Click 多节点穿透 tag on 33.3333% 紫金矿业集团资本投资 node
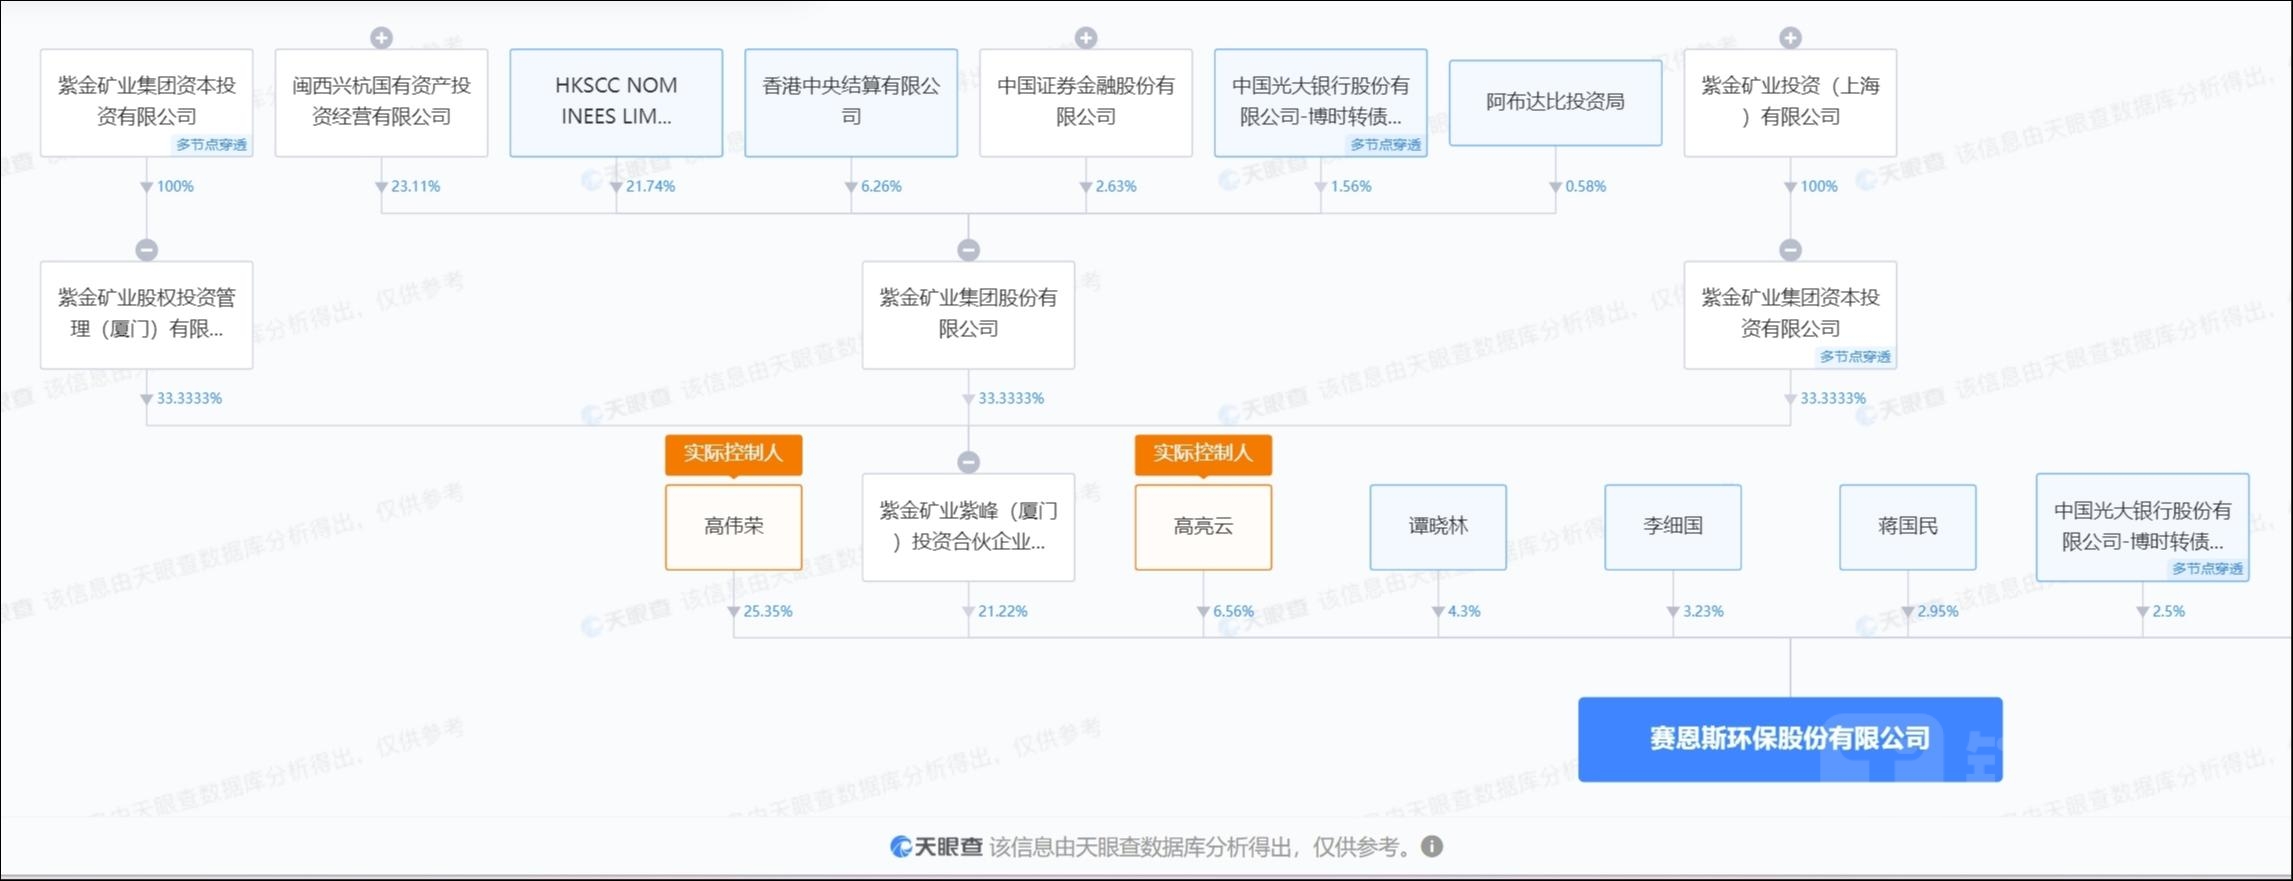Screen dimensions: 2293x881 1855,357
